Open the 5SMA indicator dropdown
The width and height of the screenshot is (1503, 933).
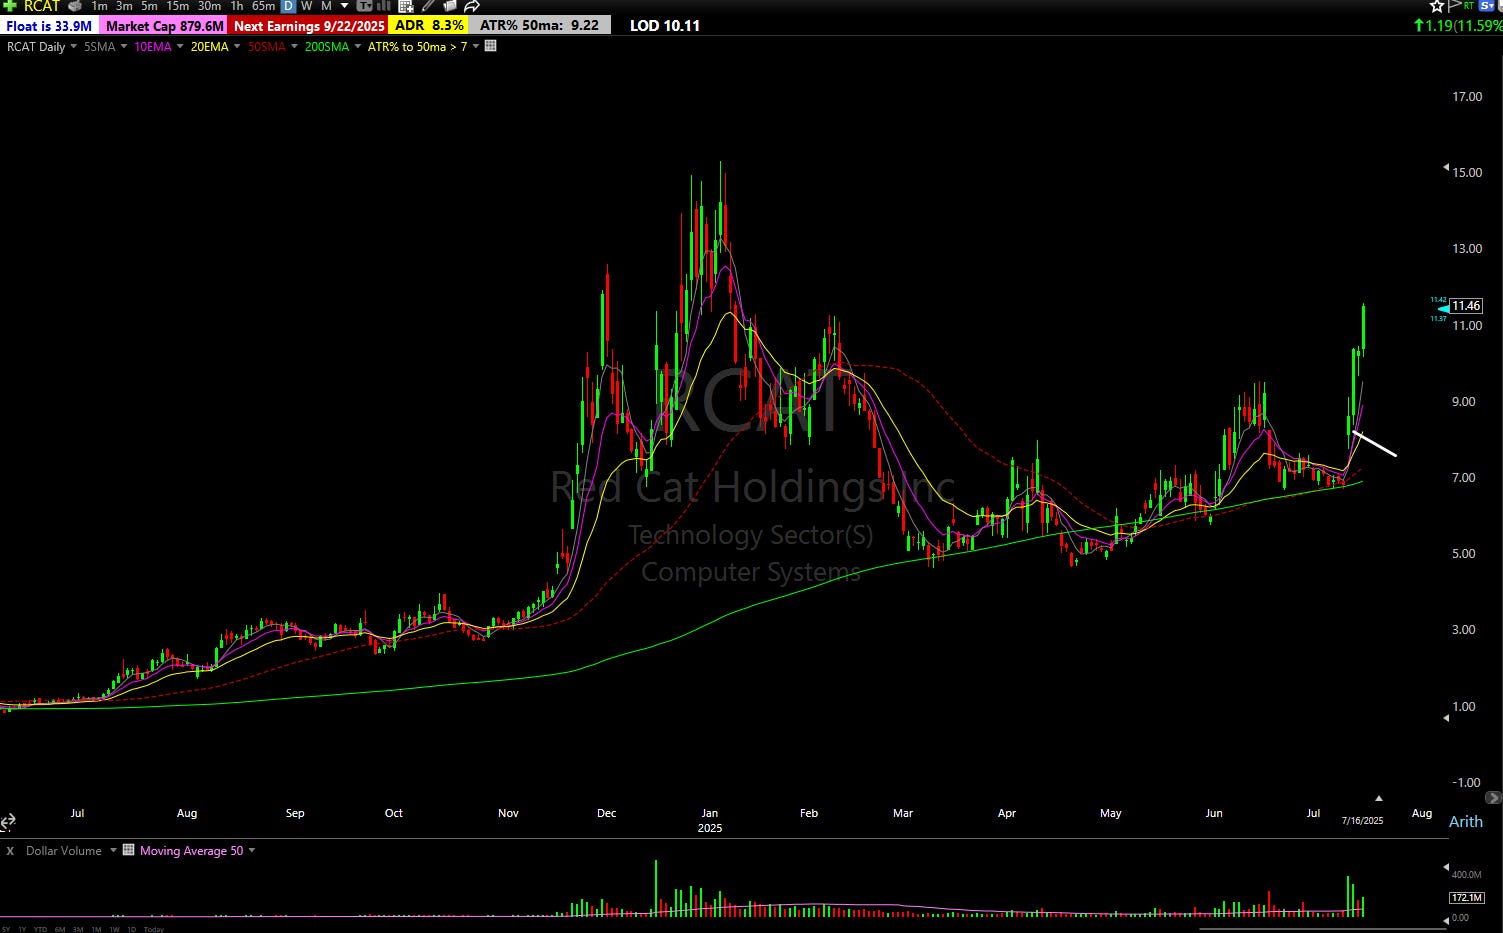124,46
